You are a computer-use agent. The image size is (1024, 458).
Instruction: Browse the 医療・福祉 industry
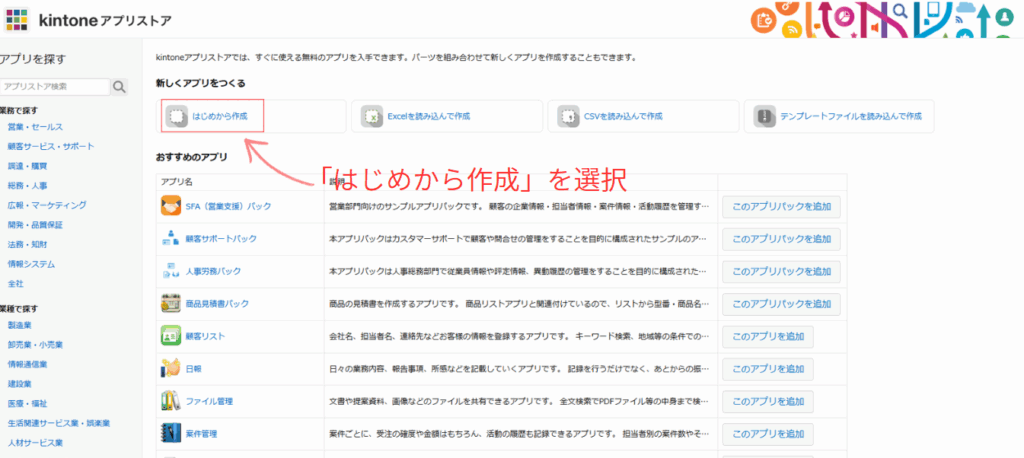pos(27,403)
